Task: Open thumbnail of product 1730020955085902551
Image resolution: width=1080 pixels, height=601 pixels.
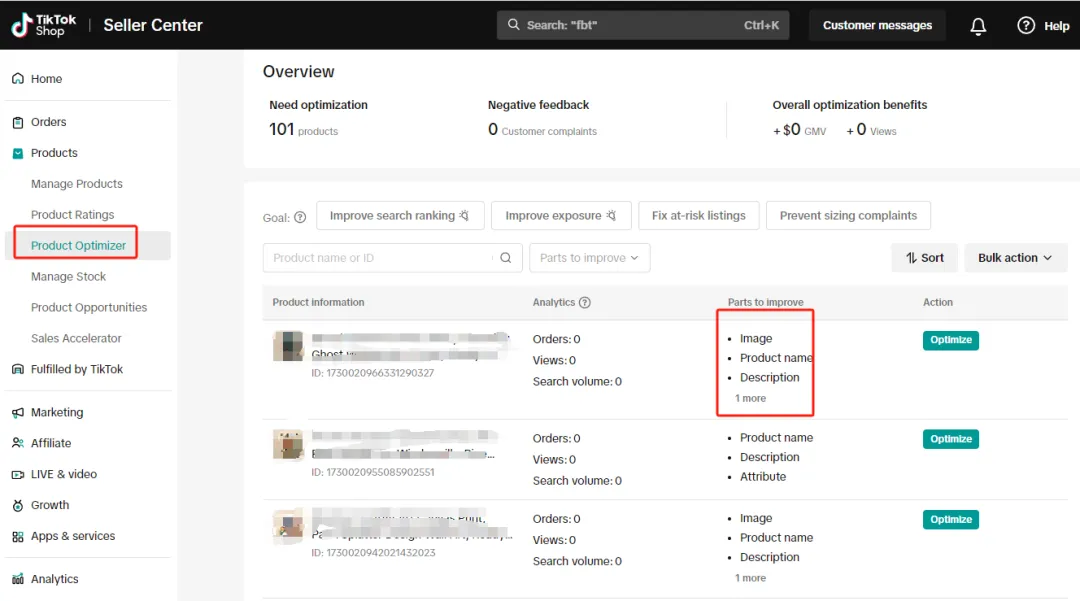Action: point(288,445)
